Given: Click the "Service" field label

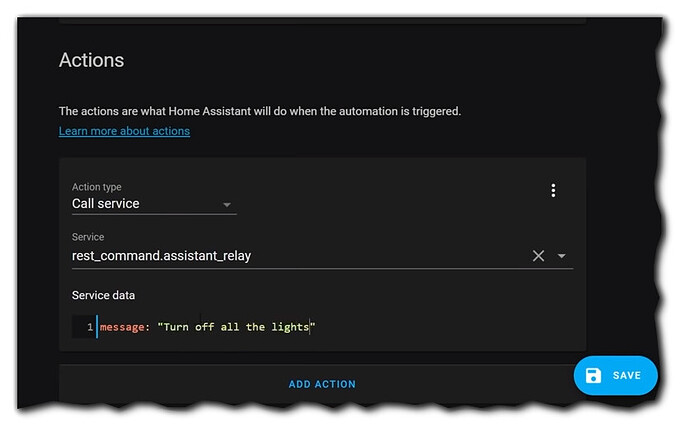Looking at the screenshot, I should click(88, 238).
